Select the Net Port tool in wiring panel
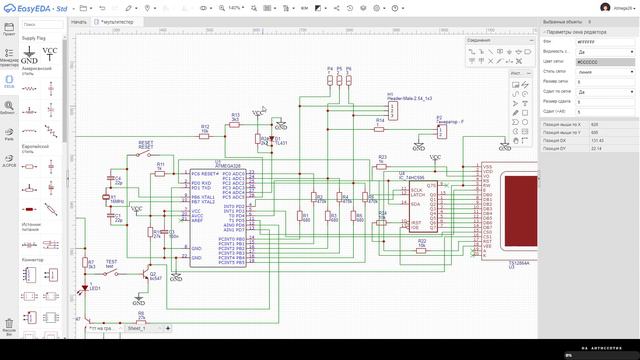This screenshot has width=640, height=360. pos(528,52)
